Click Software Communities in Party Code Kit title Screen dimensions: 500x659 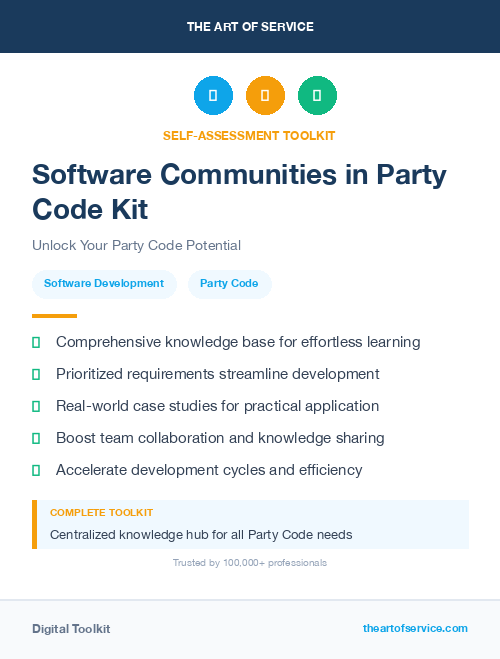pos(239,192)
